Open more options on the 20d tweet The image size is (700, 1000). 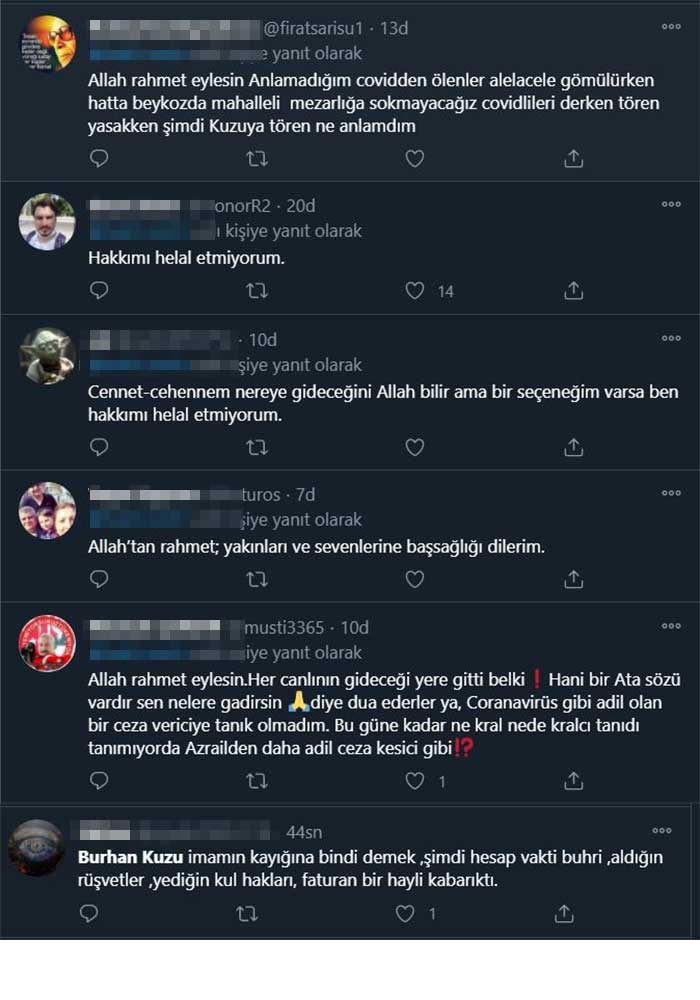click(671, 204)
